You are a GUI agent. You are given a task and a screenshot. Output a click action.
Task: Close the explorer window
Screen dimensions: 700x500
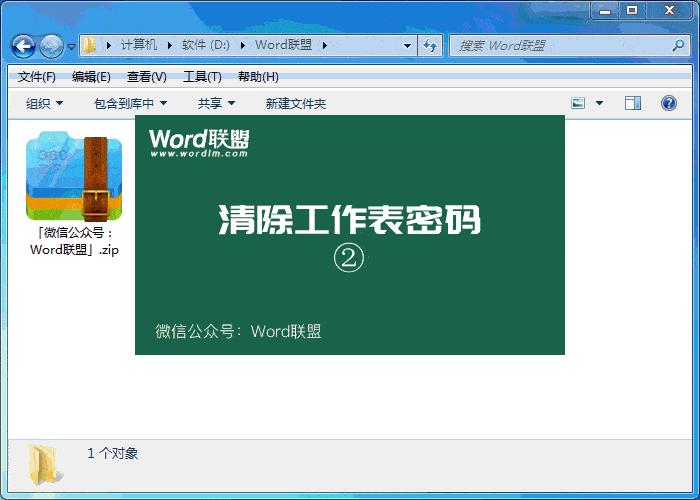coord(669,10)
